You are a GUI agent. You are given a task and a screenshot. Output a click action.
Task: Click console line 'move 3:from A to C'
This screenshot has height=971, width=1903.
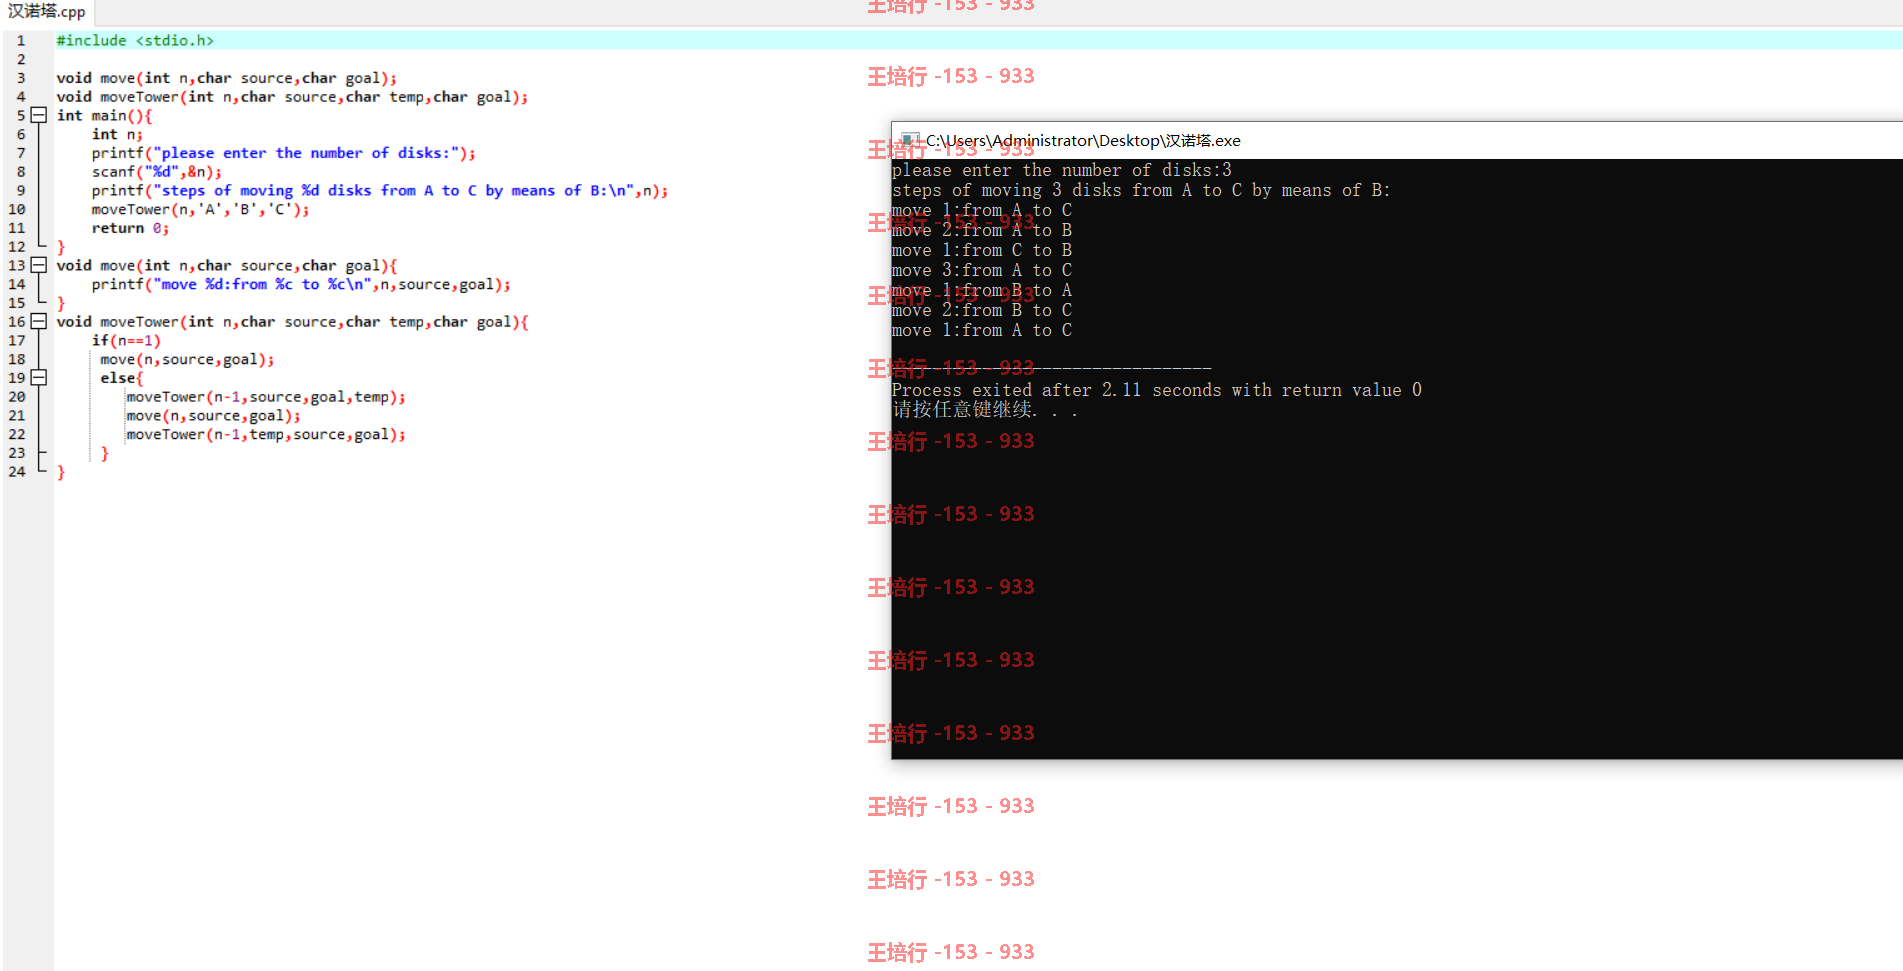[982, 270]
